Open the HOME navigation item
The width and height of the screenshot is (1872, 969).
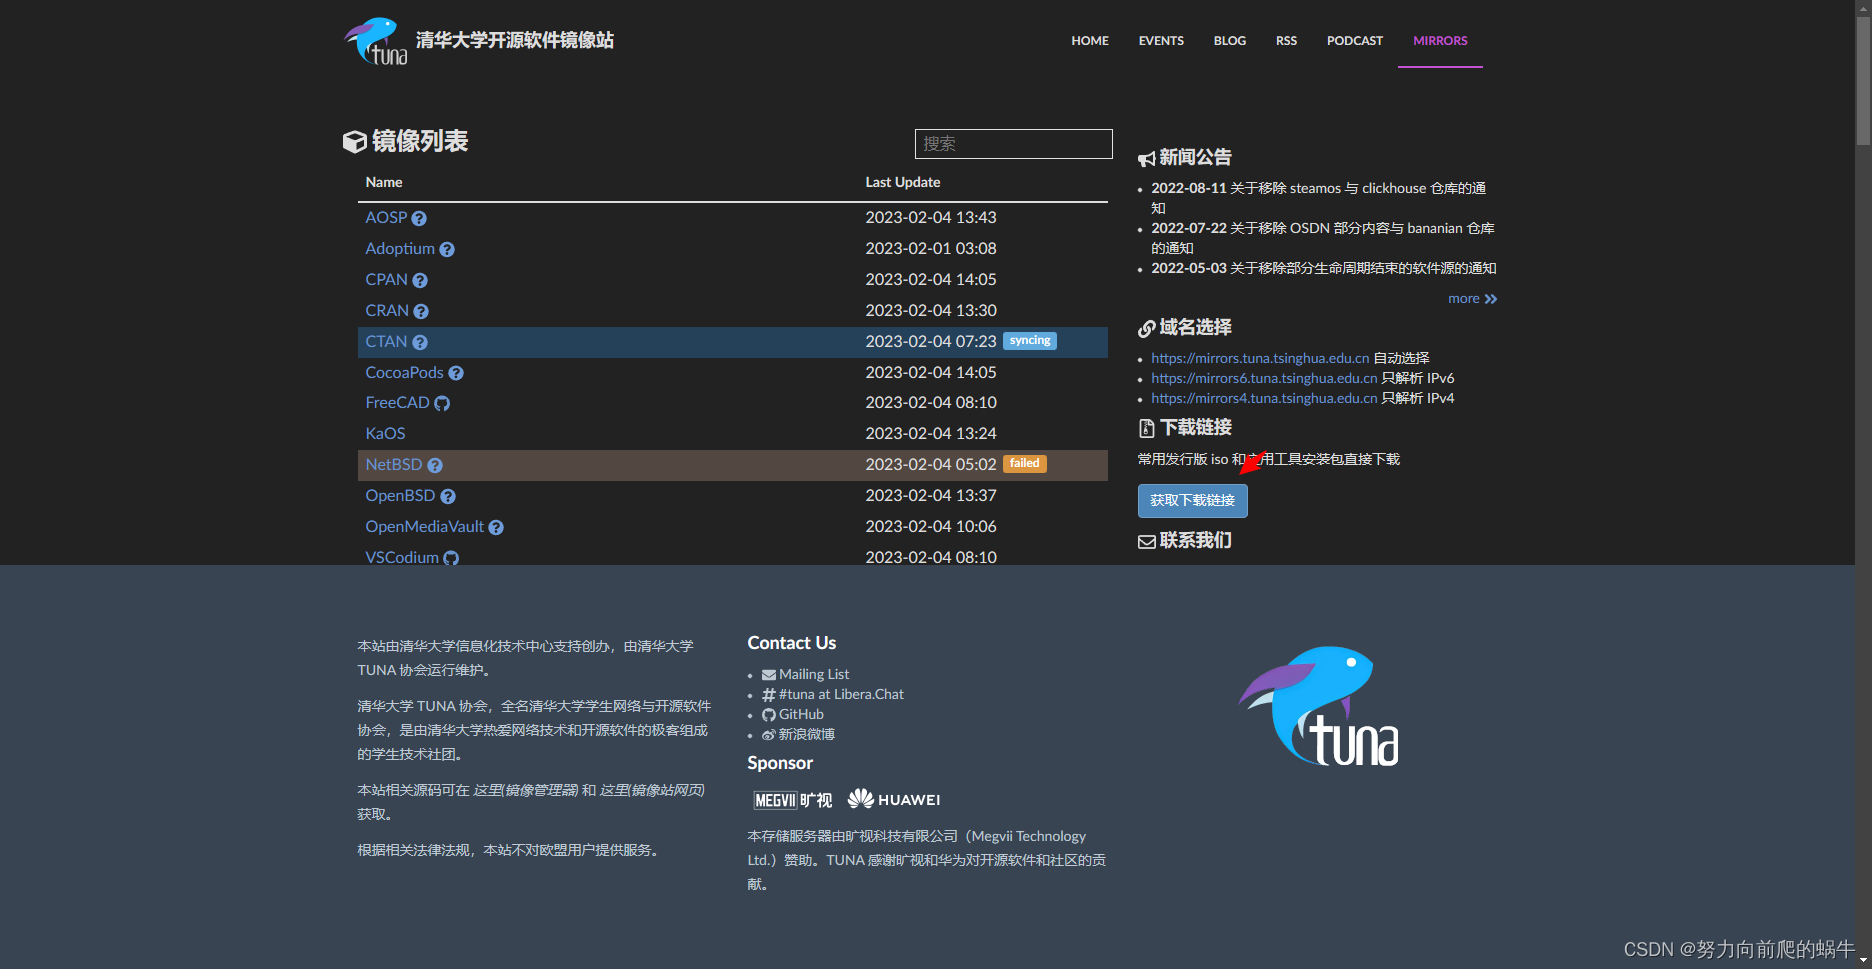(1090, 41)
